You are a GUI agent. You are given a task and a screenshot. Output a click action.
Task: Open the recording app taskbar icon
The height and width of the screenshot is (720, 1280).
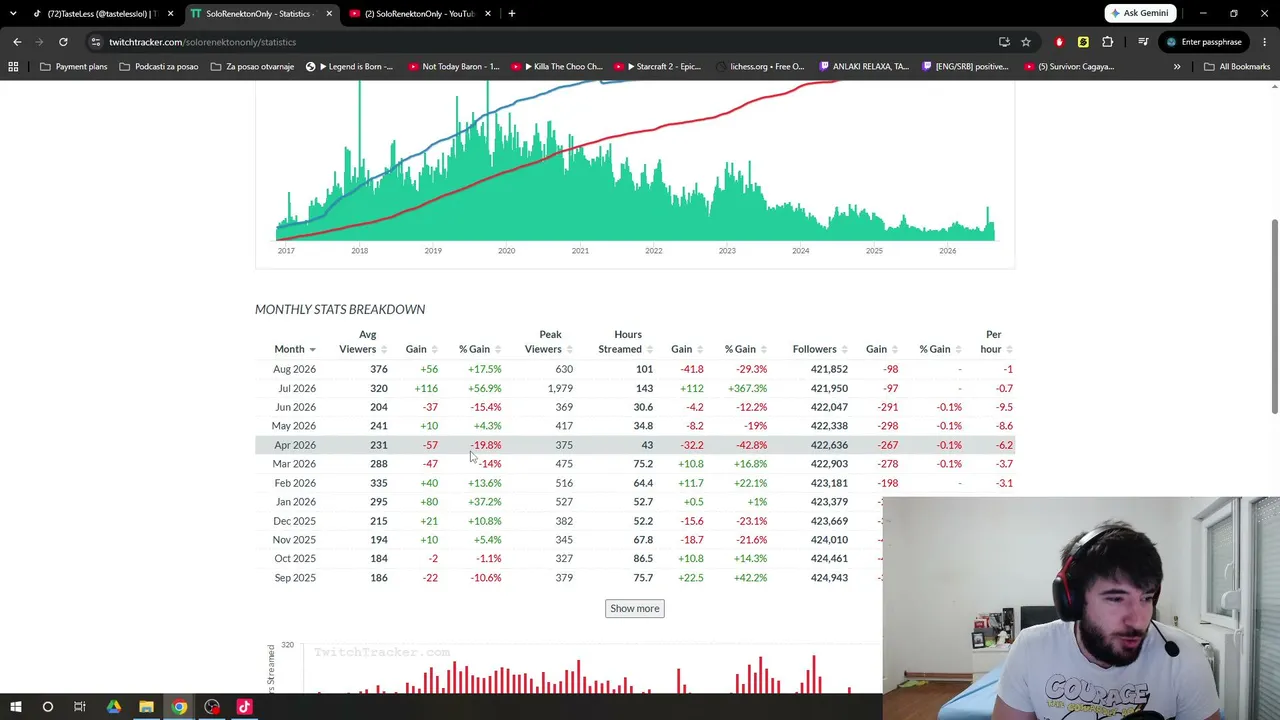coord(212,707)
